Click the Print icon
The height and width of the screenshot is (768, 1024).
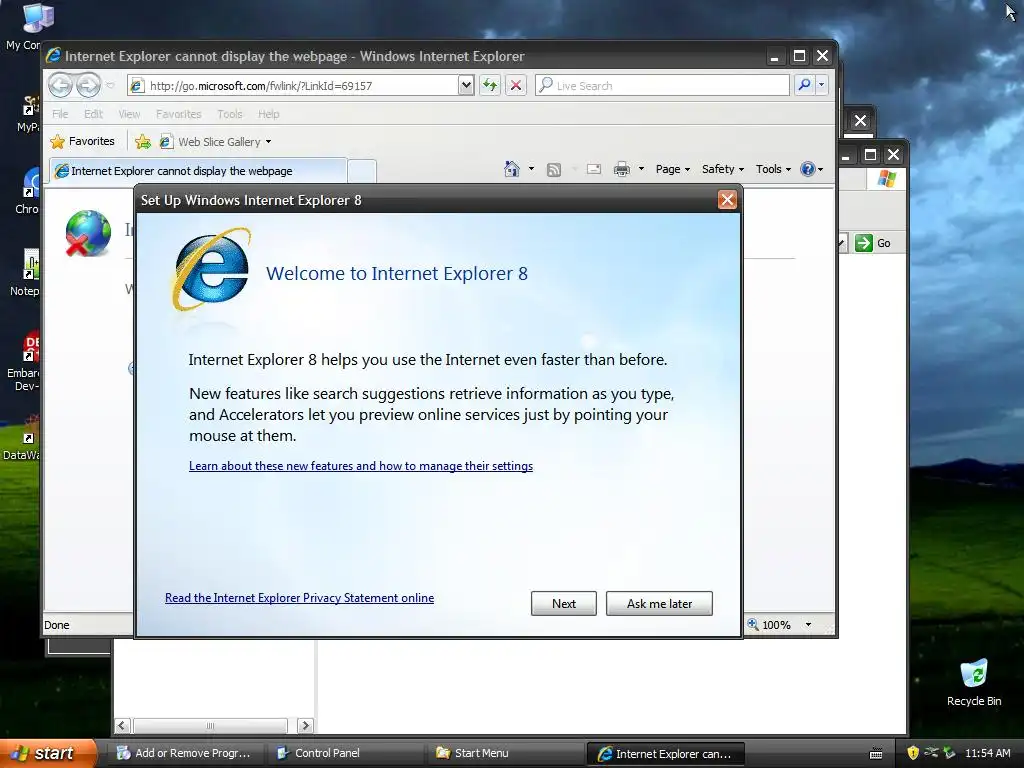pos(622,170)
